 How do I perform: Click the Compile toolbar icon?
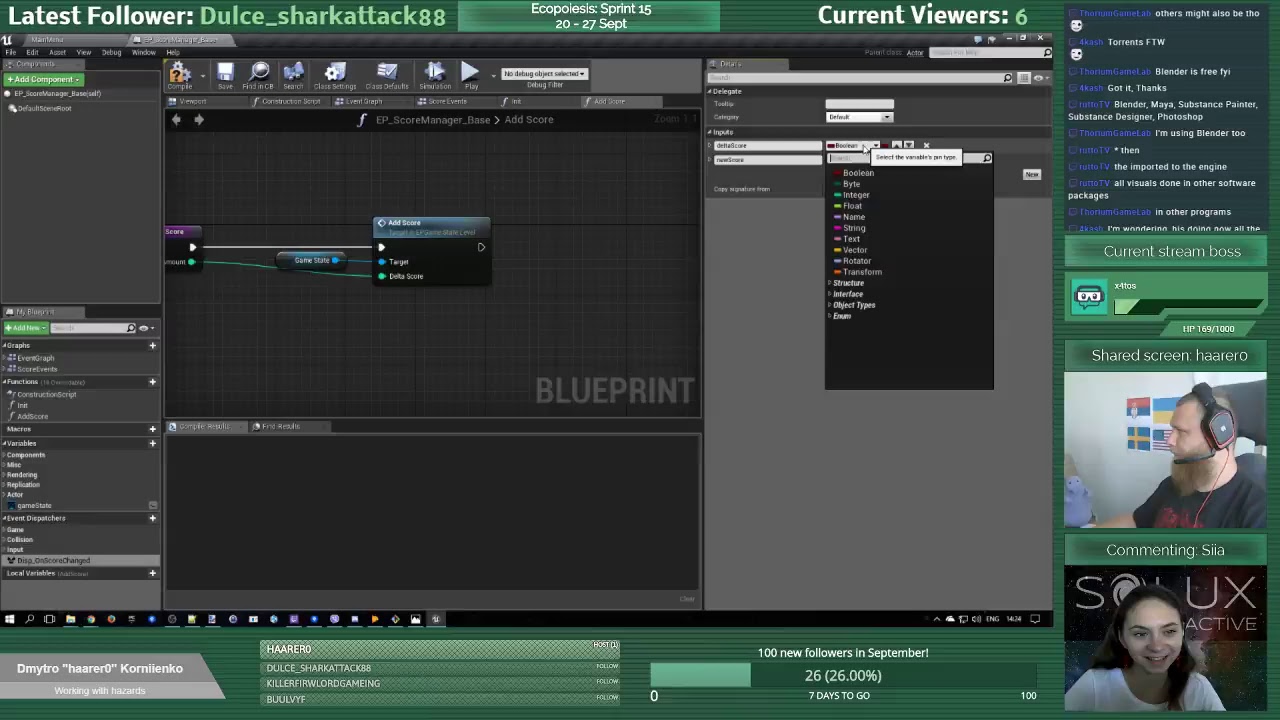[180, 74]
